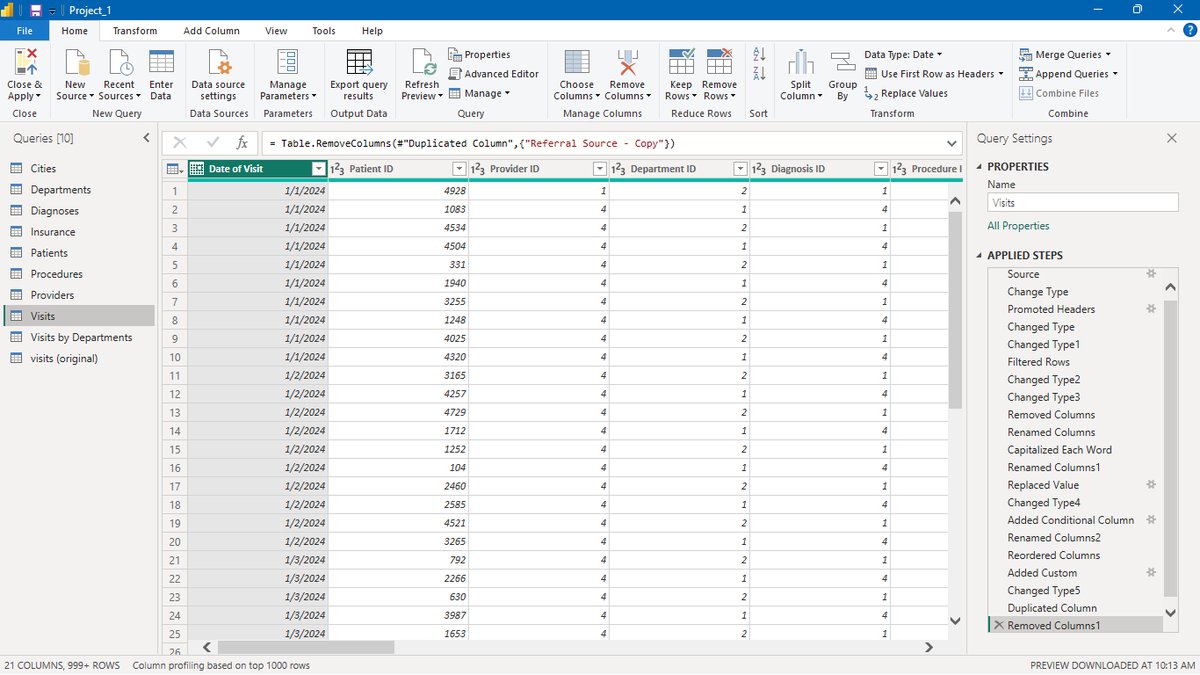The height and width of the screenshot is (675, 1200).
Task: Open the File tab
Action: click(x=24, y=31)
